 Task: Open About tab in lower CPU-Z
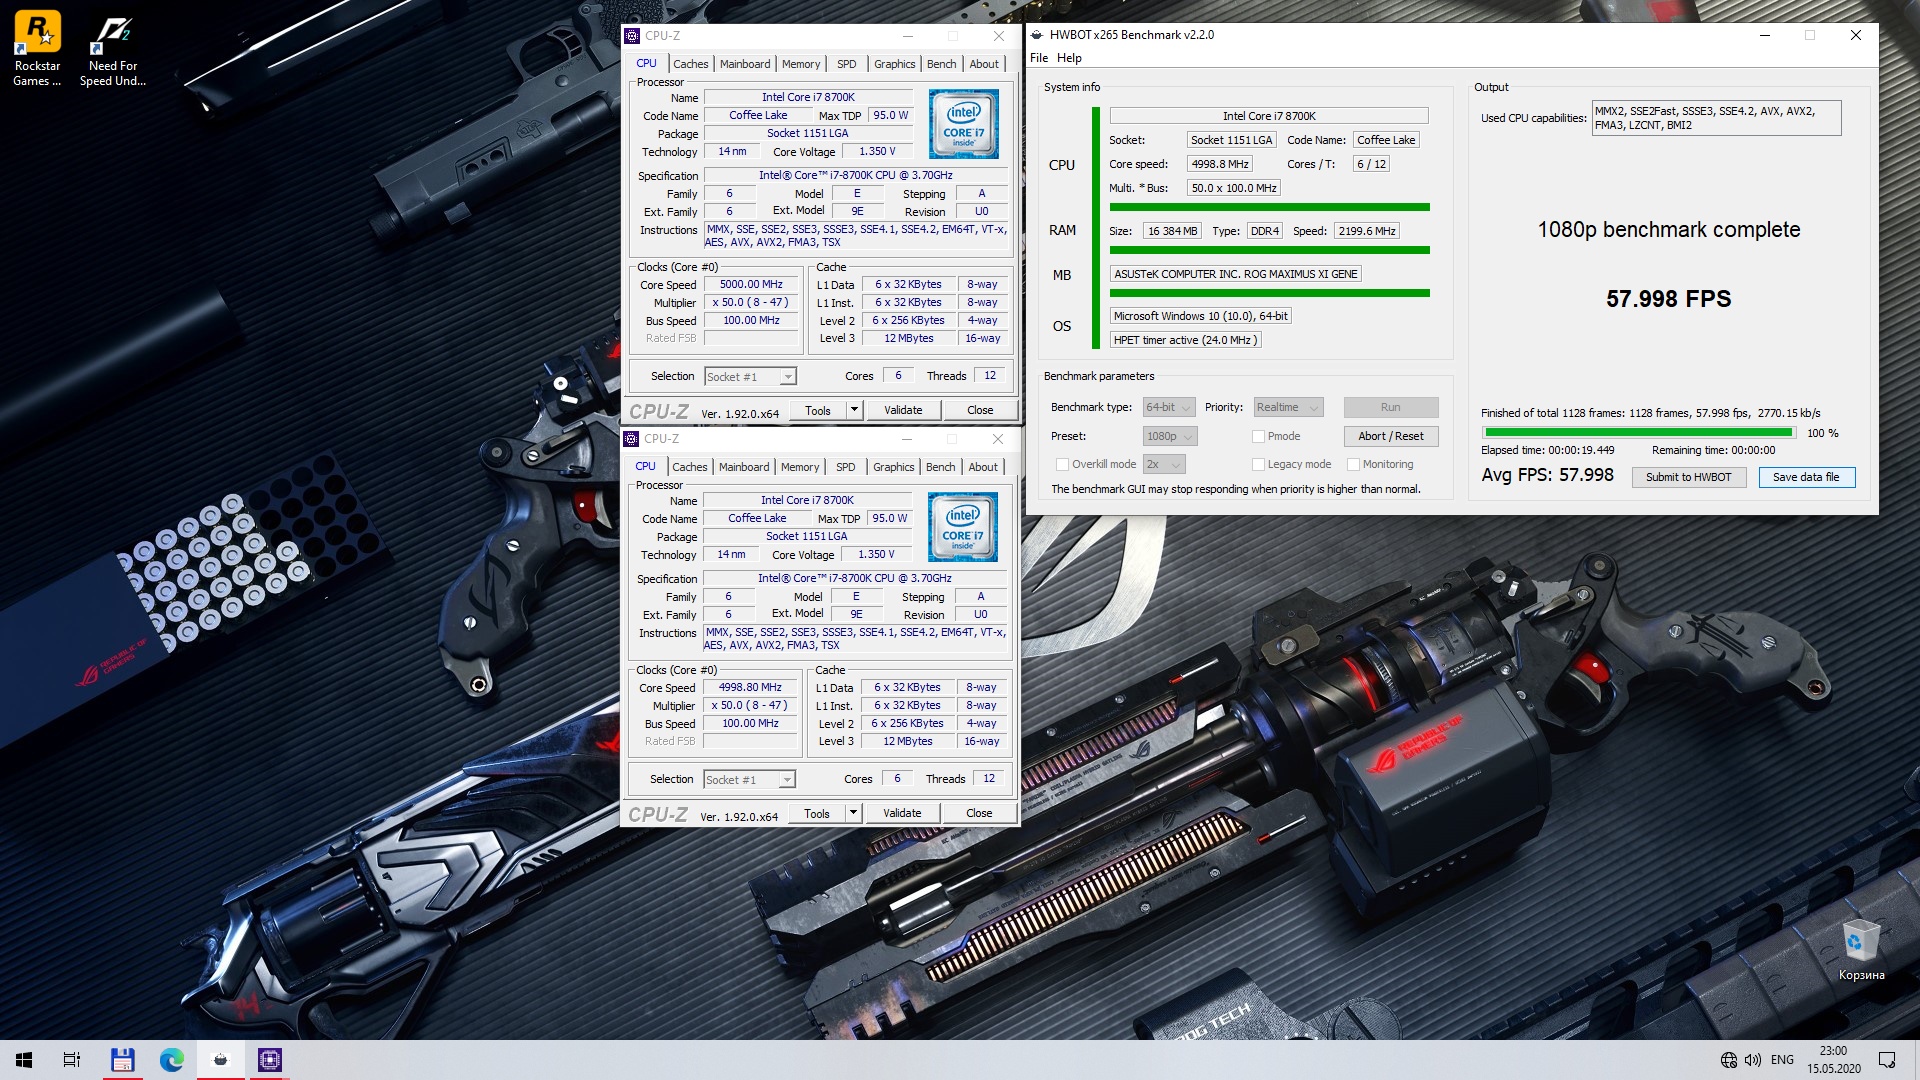pos(983,467)
